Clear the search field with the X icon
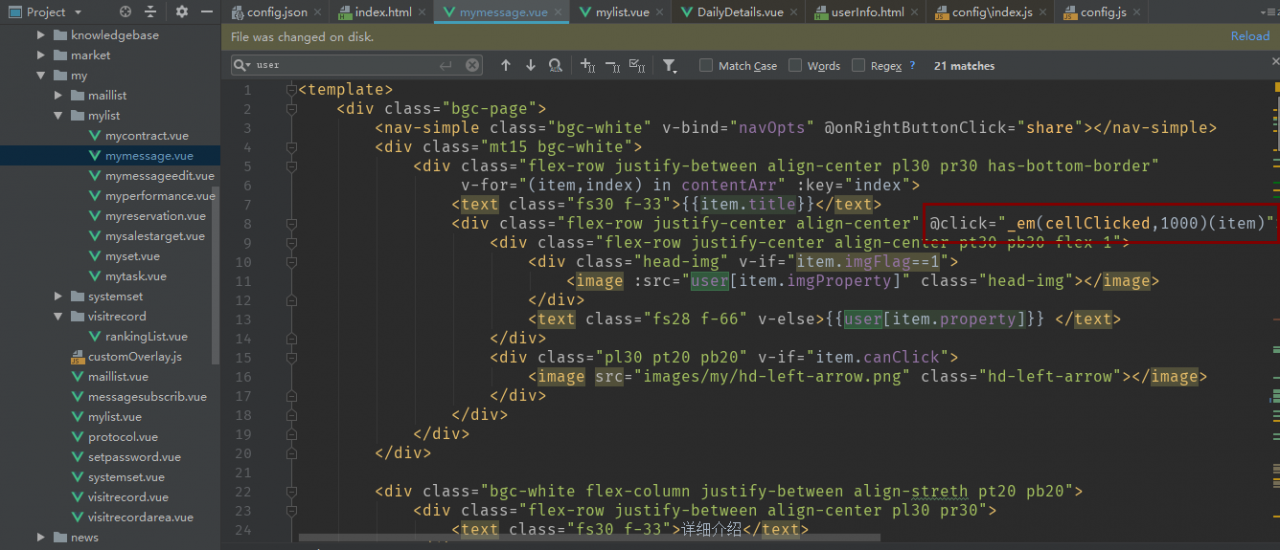This screenshot has width=1280, height=550. click(x=472, y=65)
